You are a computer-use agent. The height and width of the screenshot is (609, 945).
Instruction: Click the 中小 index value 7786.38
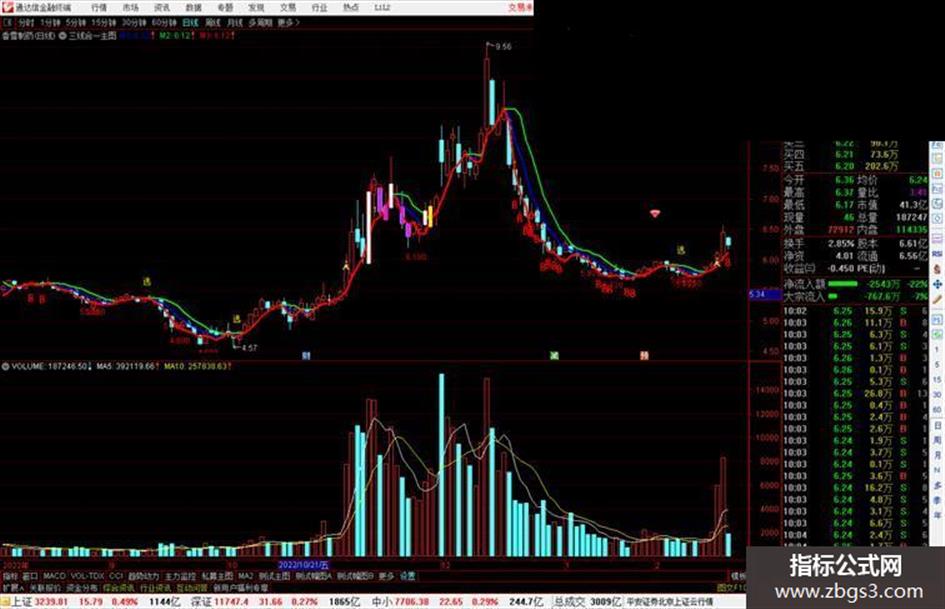coord(412,602)
